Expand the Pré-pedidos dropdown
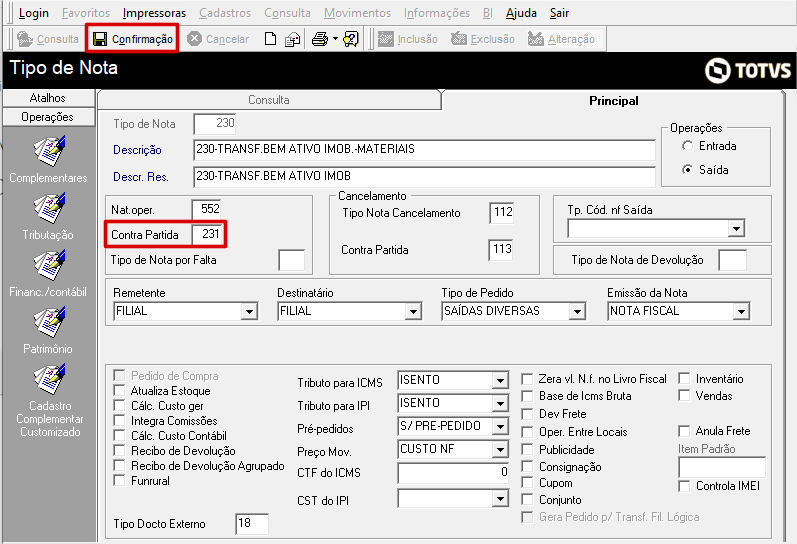This screenshot has width=797, height=544. click(x=500, y=427)
